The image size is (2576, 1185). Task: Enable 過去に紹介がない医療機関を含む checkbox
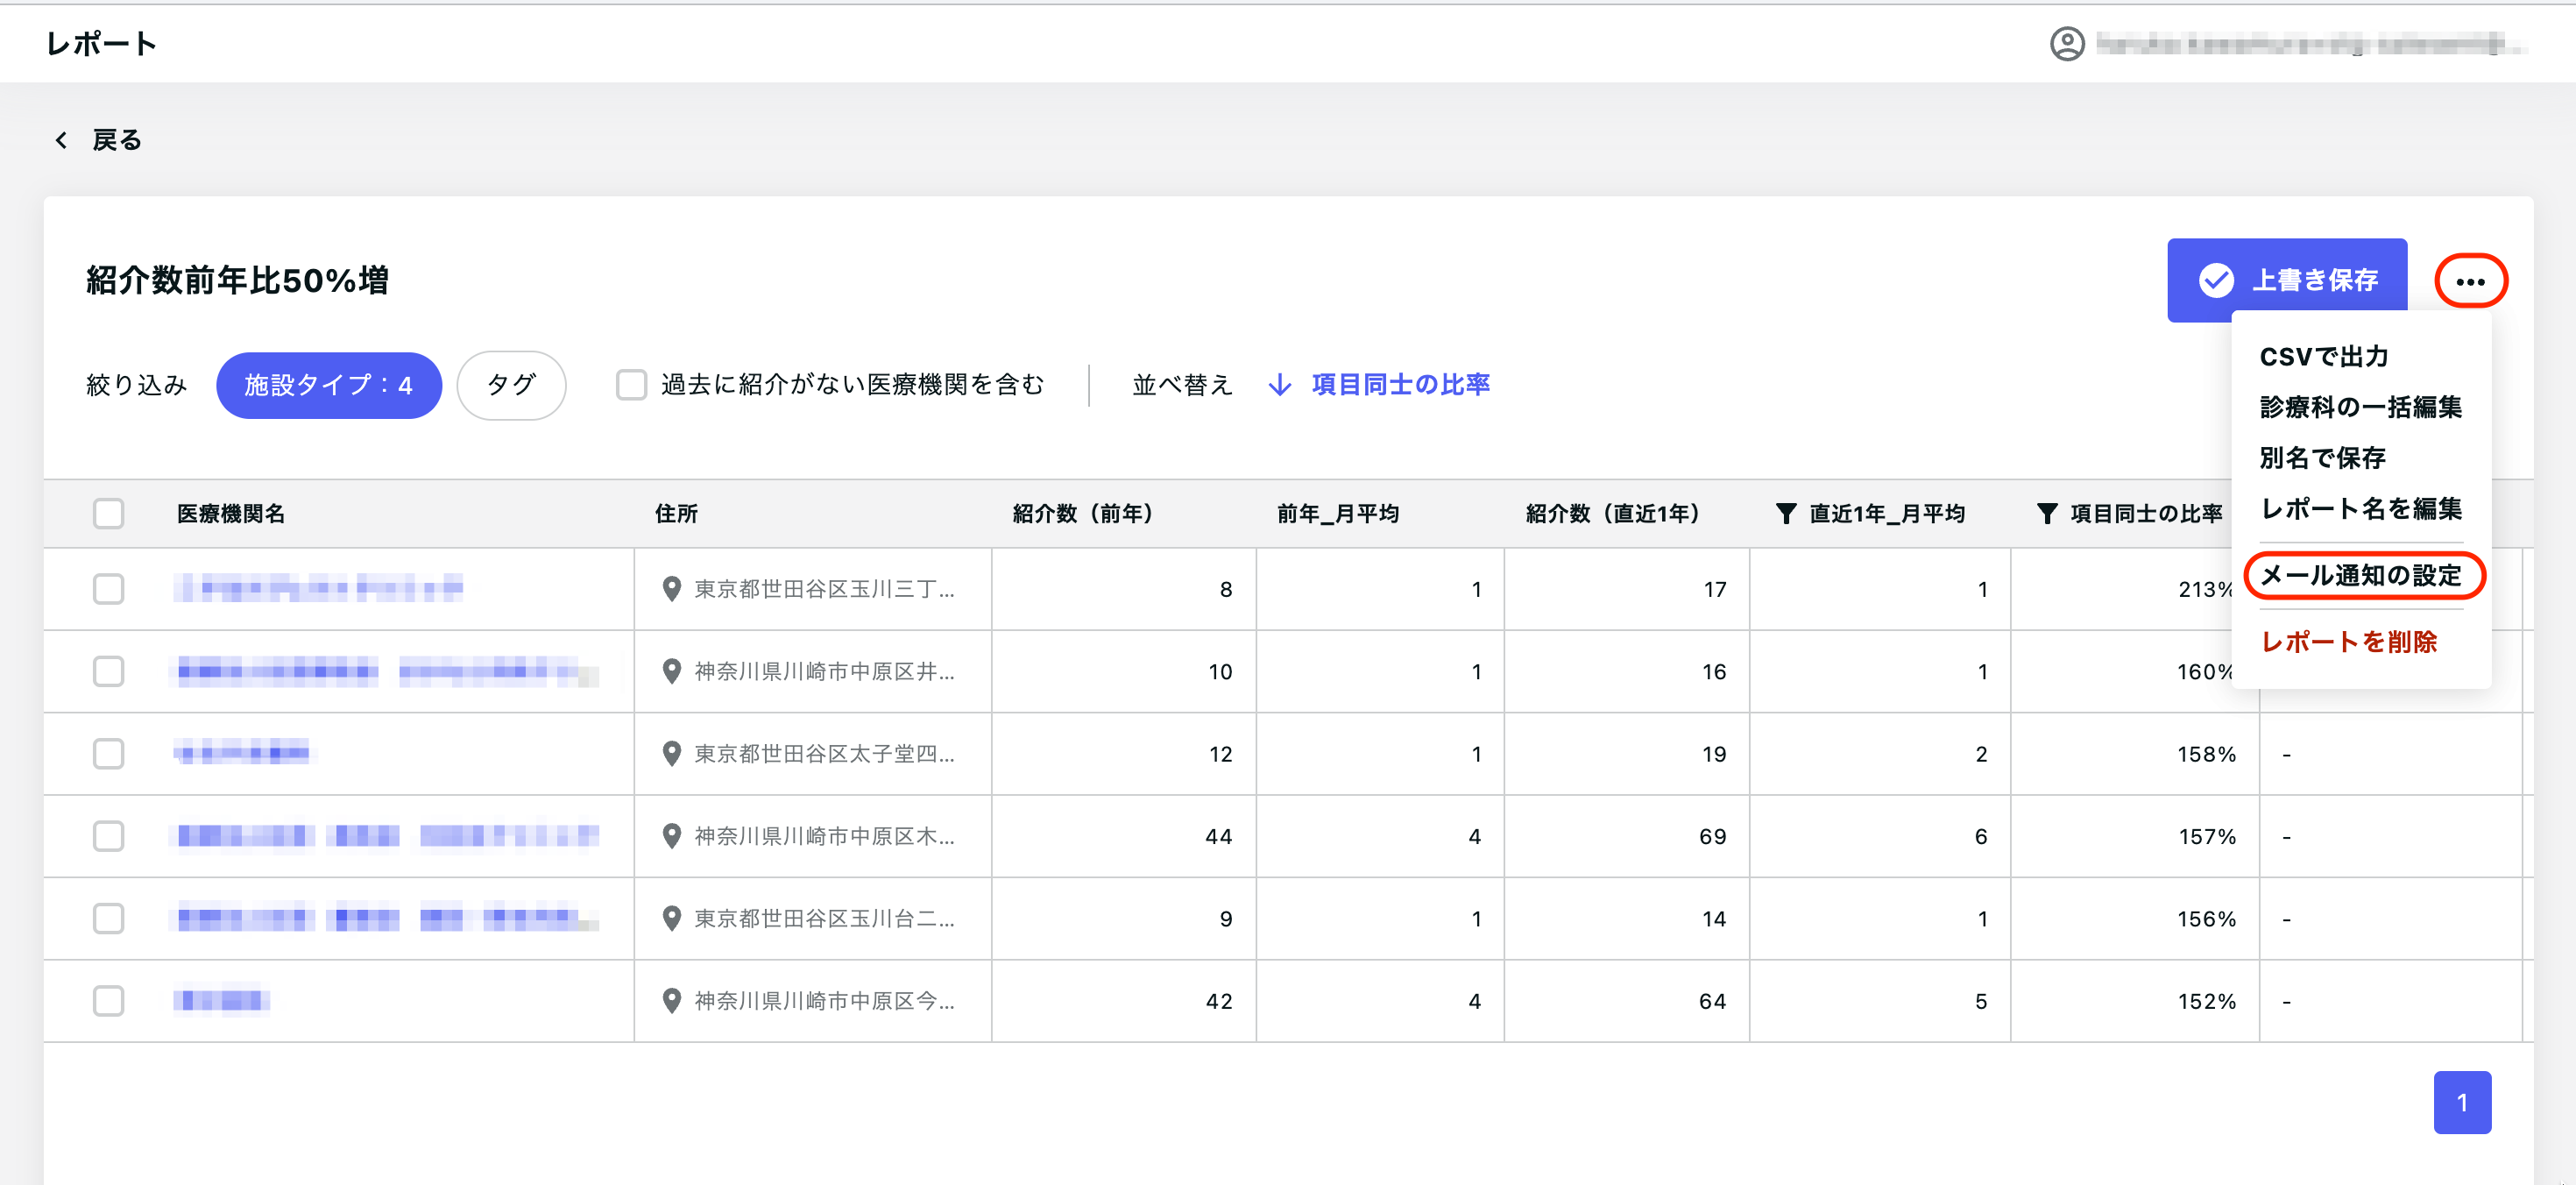pyautogui.click(x=631, y=385)
